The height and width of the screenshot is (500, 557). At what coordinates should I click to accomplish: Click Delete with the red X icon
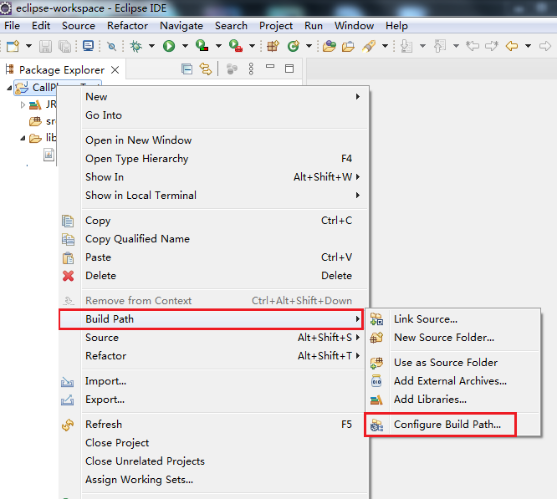click(101, 276)
